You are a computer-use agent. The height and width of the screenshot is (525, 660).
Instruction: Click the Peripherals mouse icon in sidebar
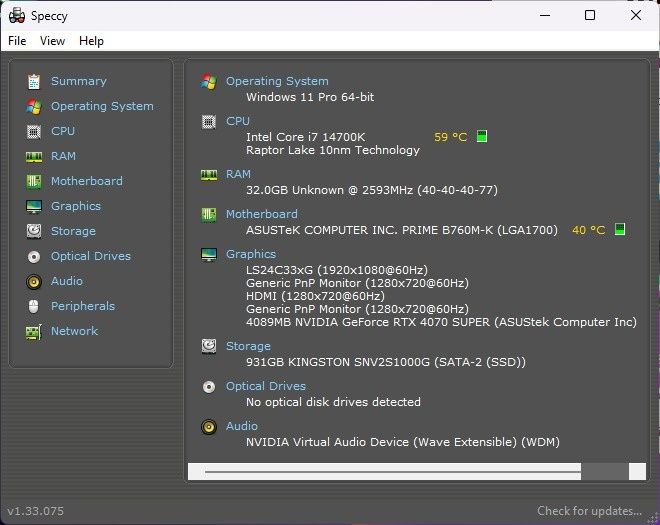click(34, 306)
